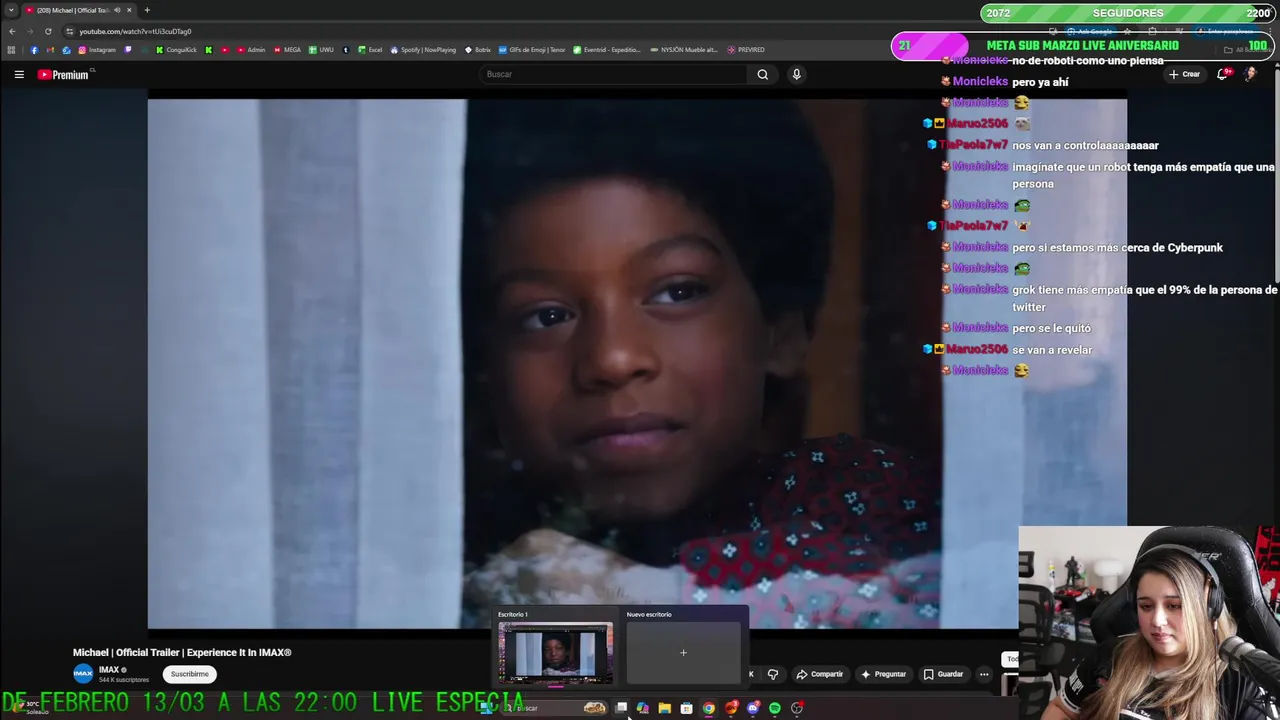This screenshot has width=1280, height=720.
Task: Open the YouTube hamburger guide menu
Action: click(19, 74)
